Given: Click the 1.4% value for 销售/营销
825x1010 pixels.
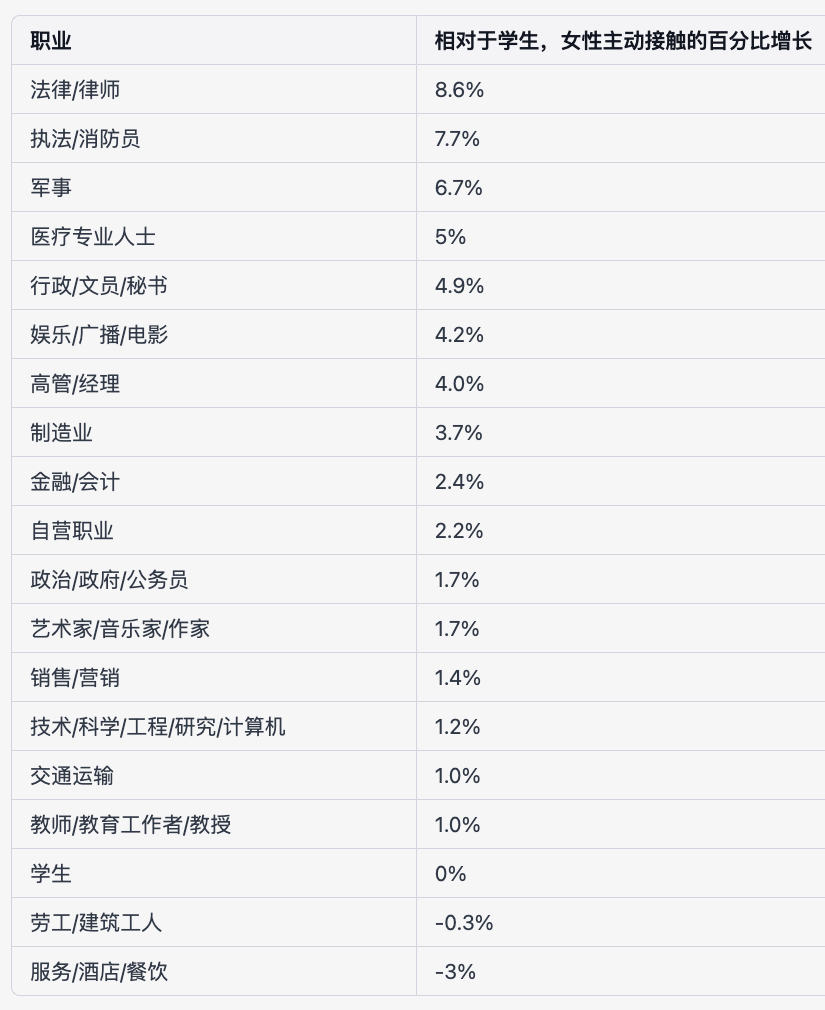Looking at the screenshot, I should point(458,678).
